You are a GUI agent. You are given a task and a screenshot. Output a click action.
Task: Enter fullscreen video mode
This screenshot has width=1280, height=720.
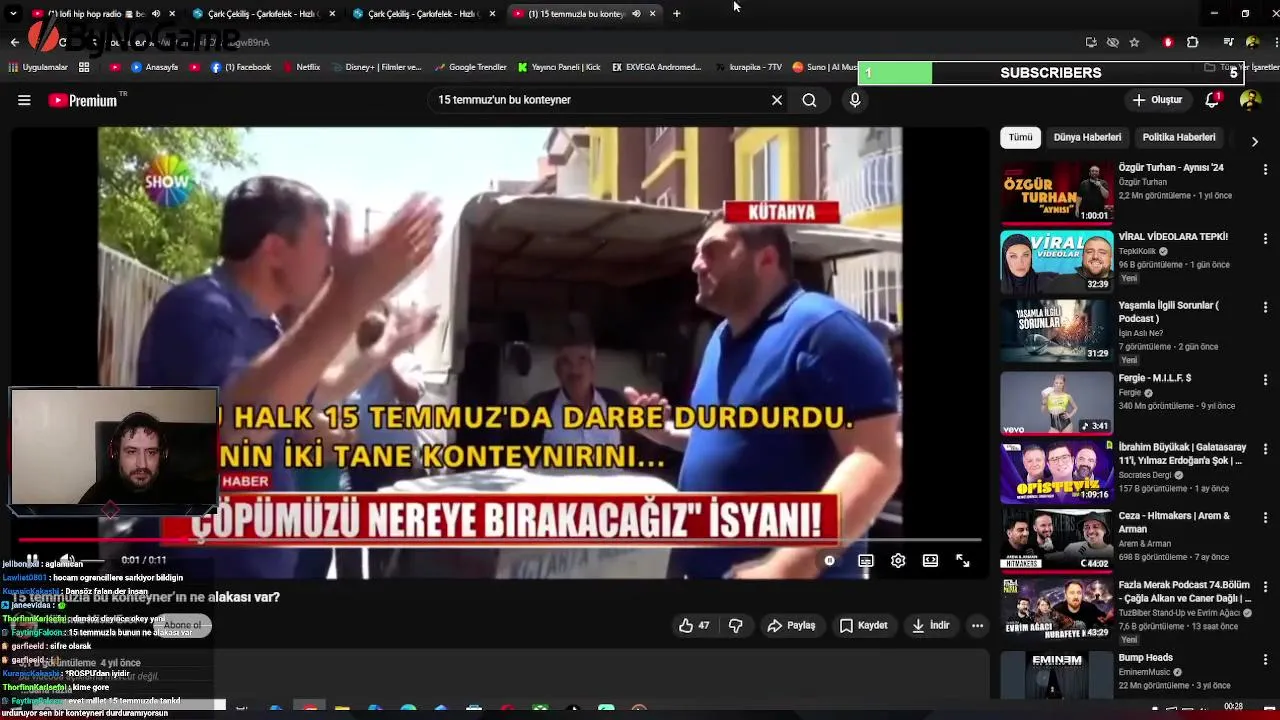962,561
